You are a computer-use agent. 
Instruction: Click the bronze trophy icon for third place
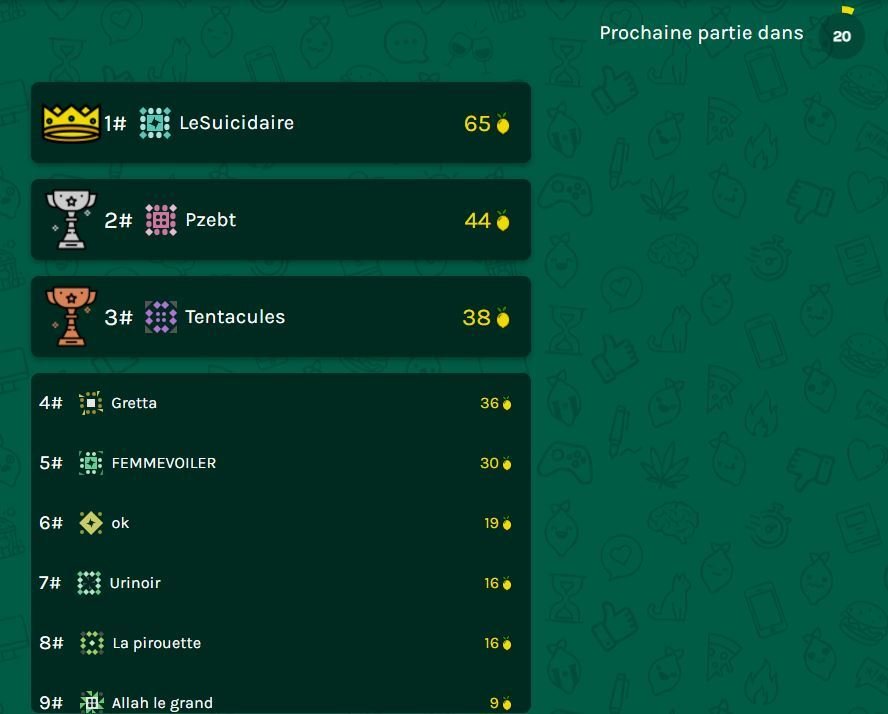[71, 317]
